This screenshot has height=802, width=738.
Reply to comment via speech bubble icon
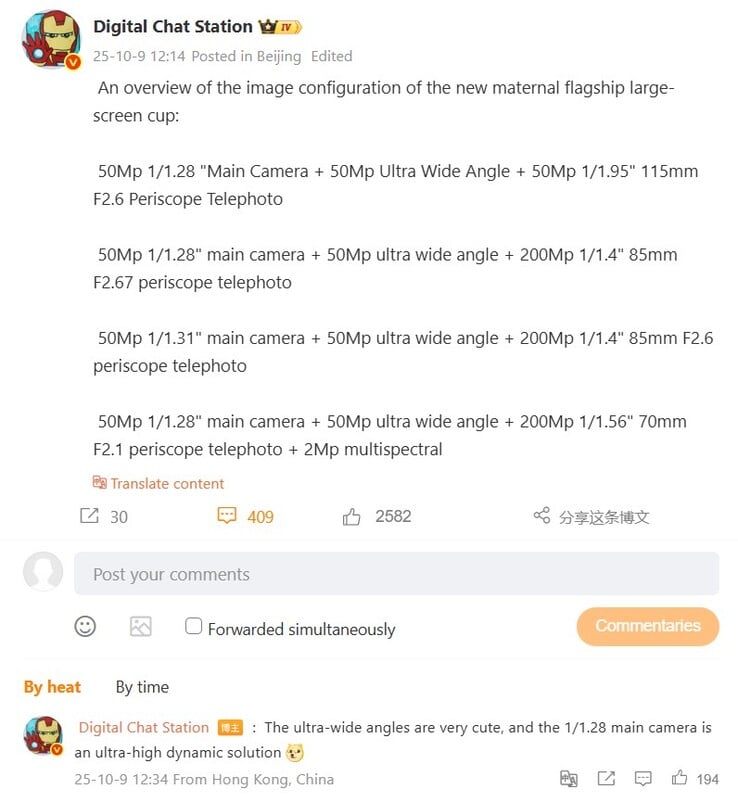pyautogui.click(x=643, y=778)
